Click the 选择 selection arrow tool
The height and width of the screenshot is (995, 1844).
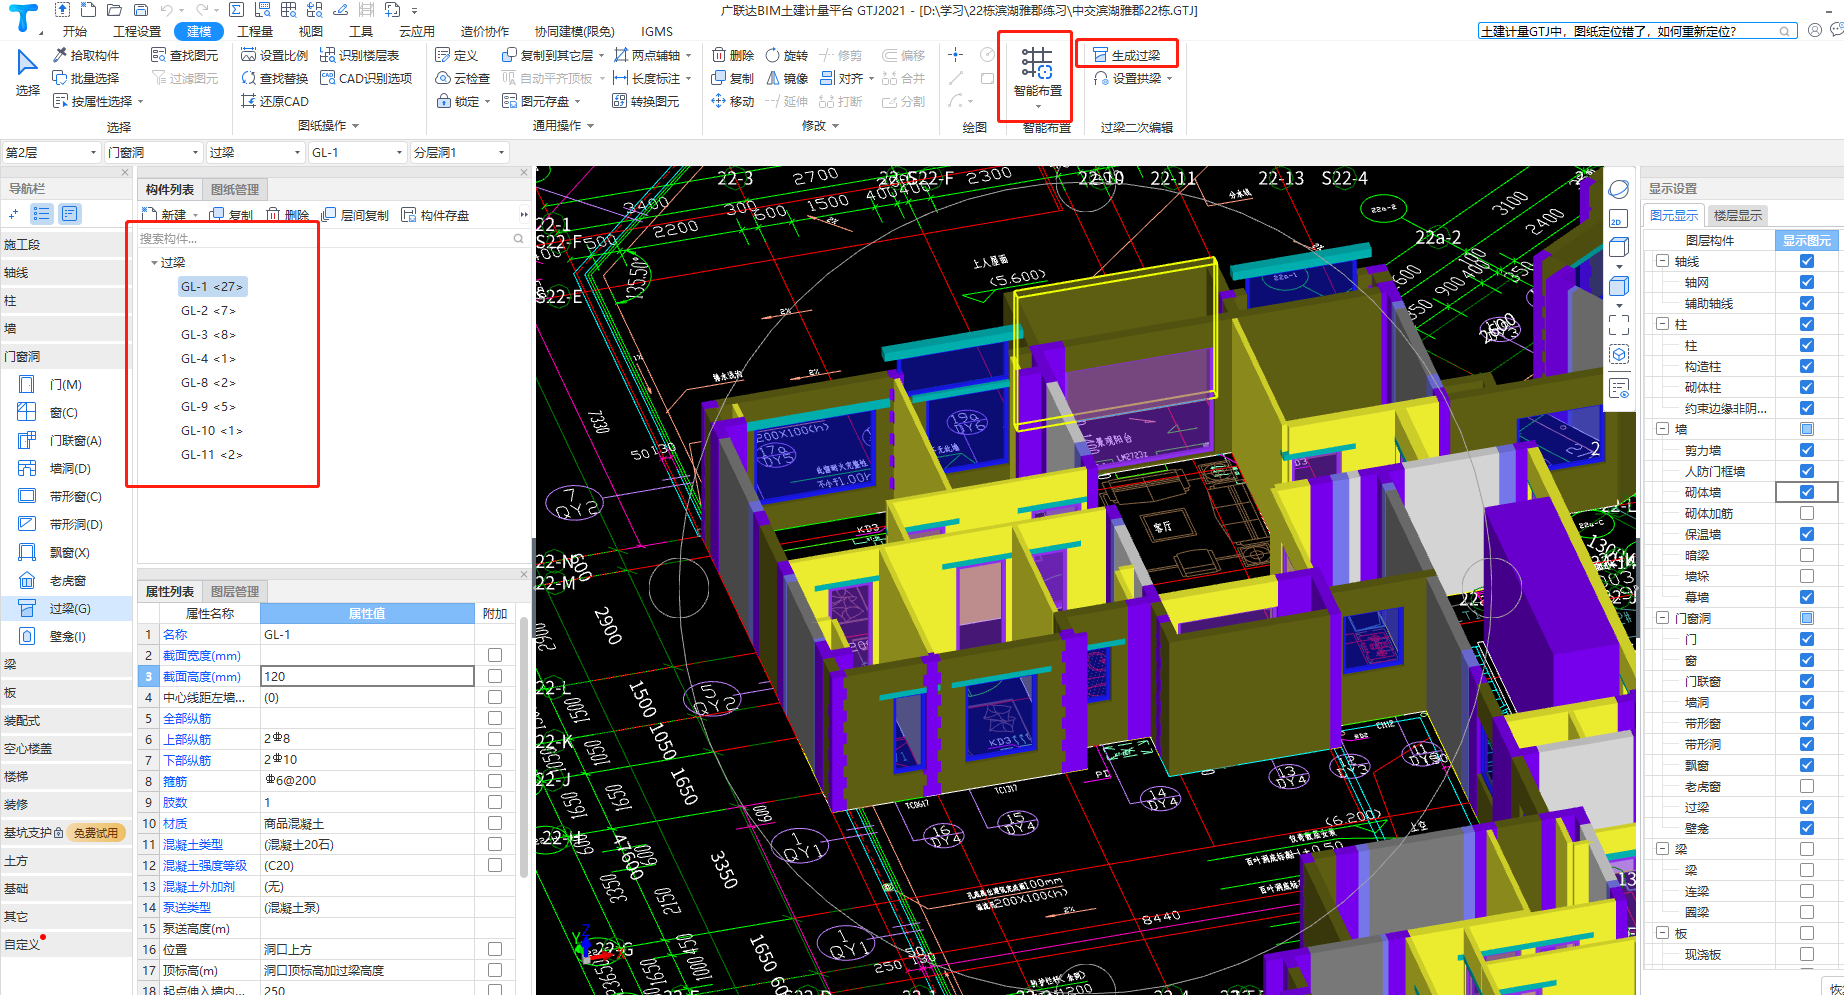pos(28,73)
